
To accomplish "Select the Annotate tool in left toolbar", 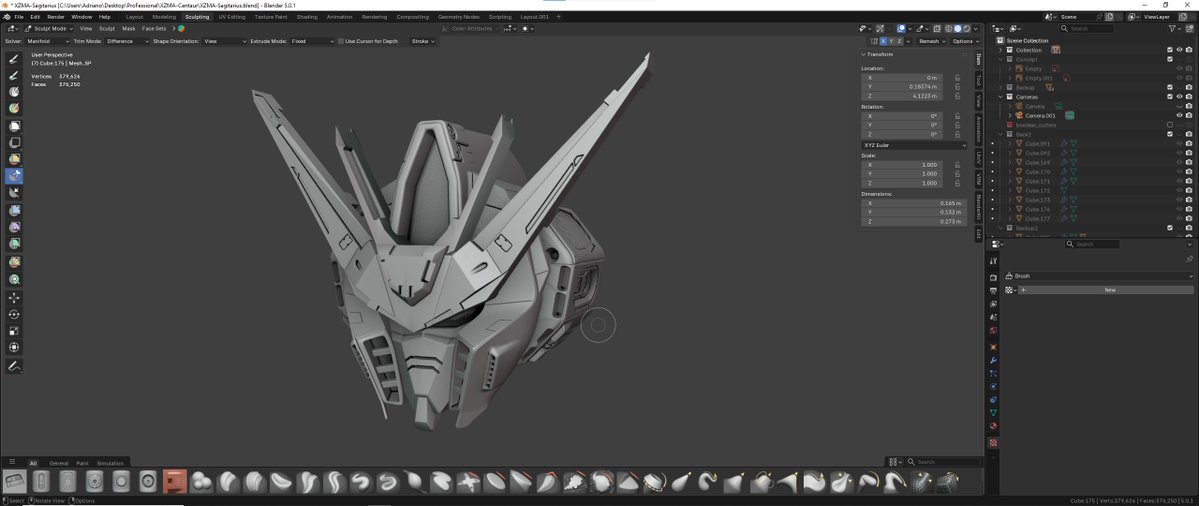I will 14,366.
